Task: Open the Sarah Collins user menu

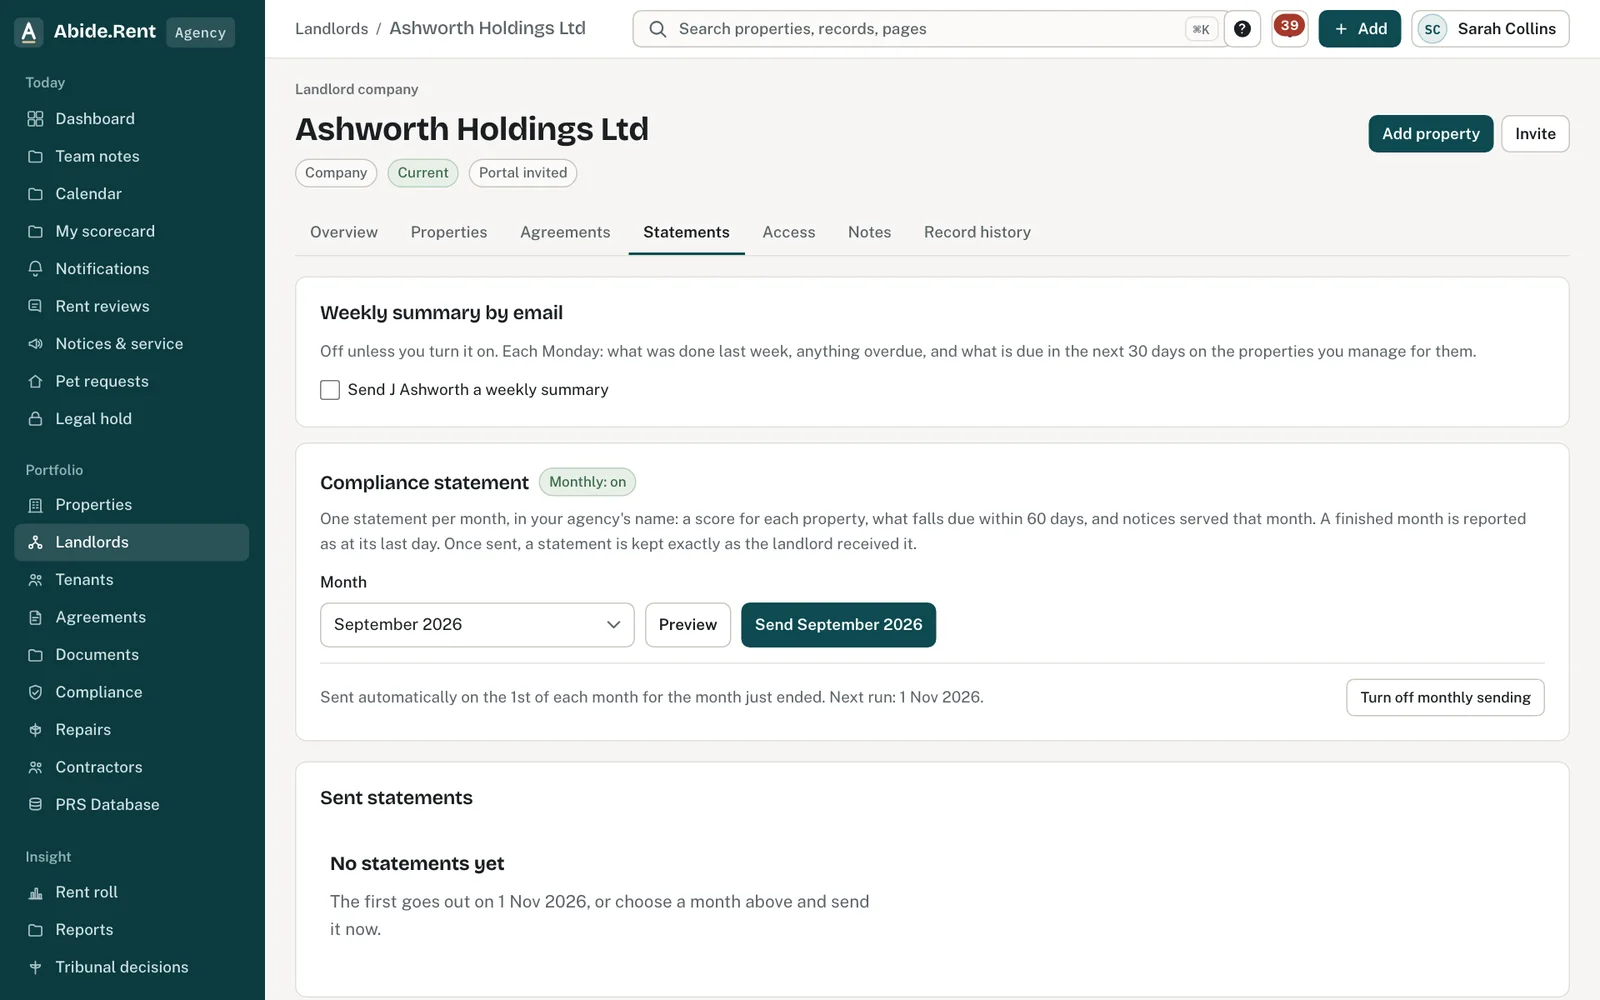Action: (1490, 29)
